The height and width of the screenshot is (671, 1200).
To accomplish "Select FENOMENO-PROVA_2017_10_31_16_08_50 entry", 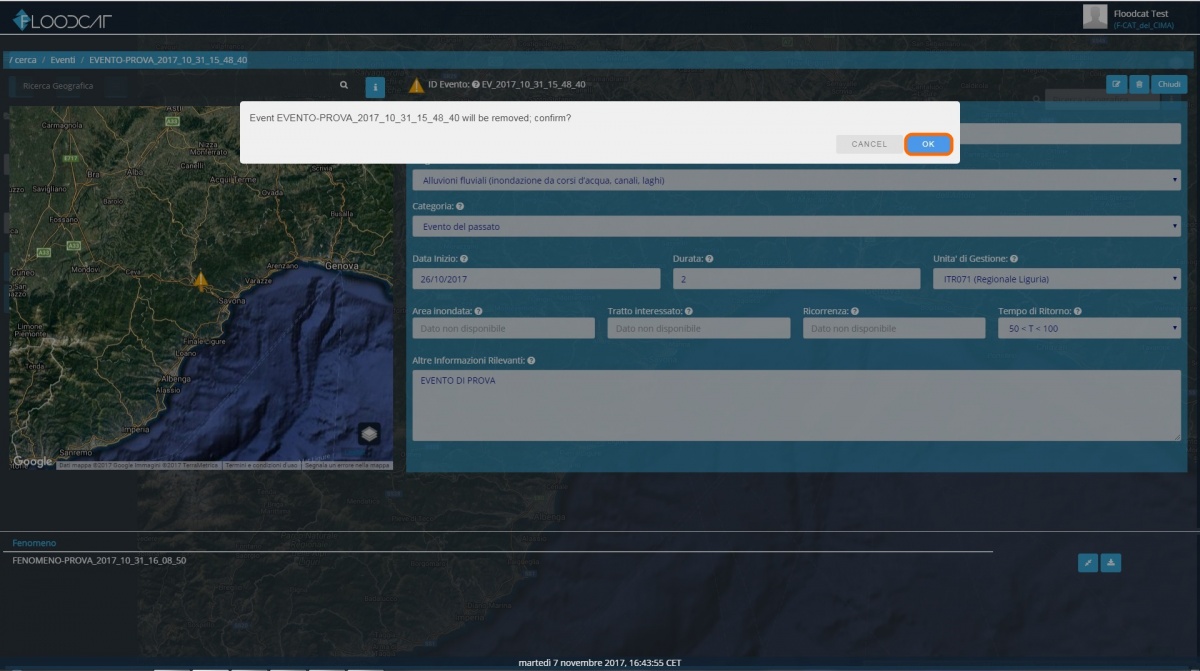I will tap(99, 561).
